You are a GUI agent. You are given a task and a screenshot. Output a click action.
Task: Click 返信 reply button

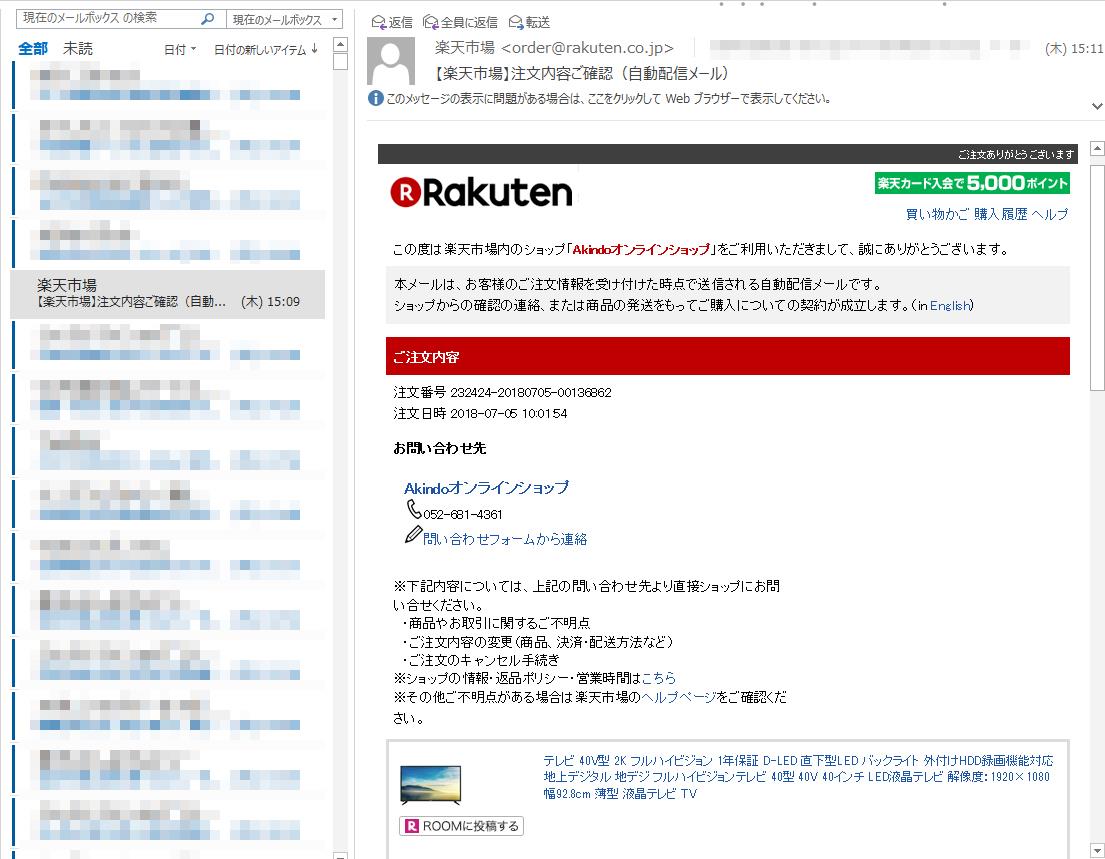tap(393, 23)
